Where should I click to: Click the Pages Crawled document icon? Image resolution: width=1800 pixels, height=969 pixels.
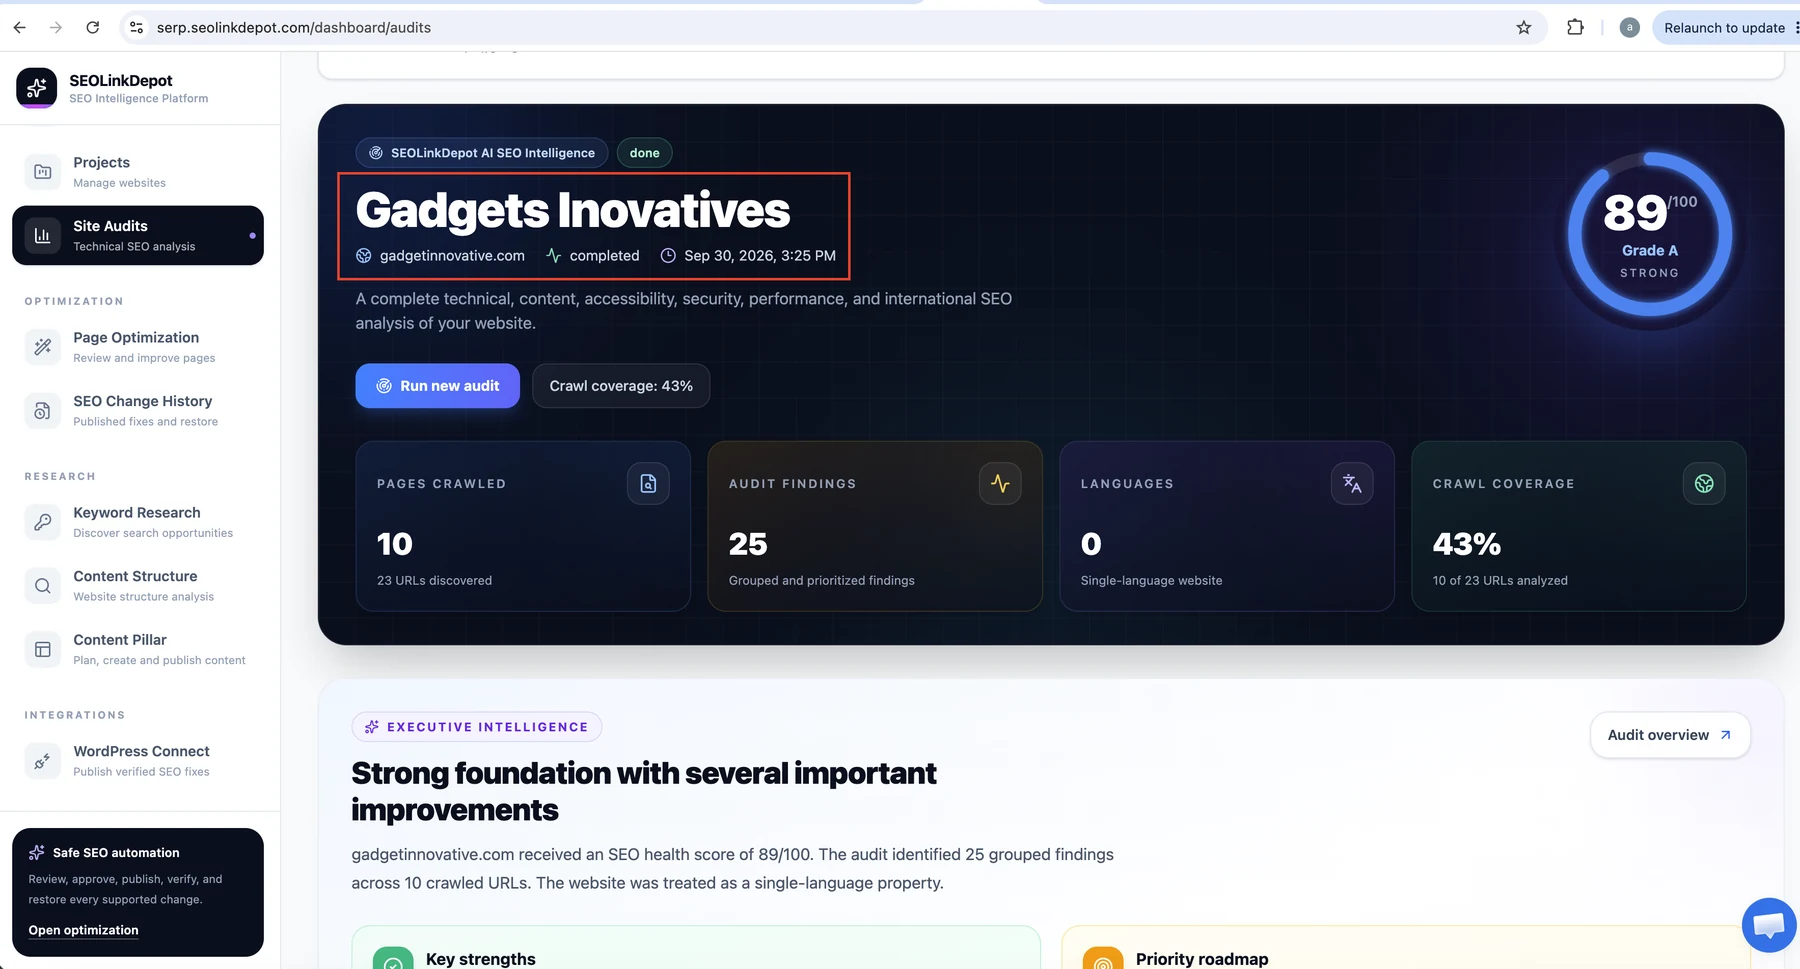coord(648,484)
